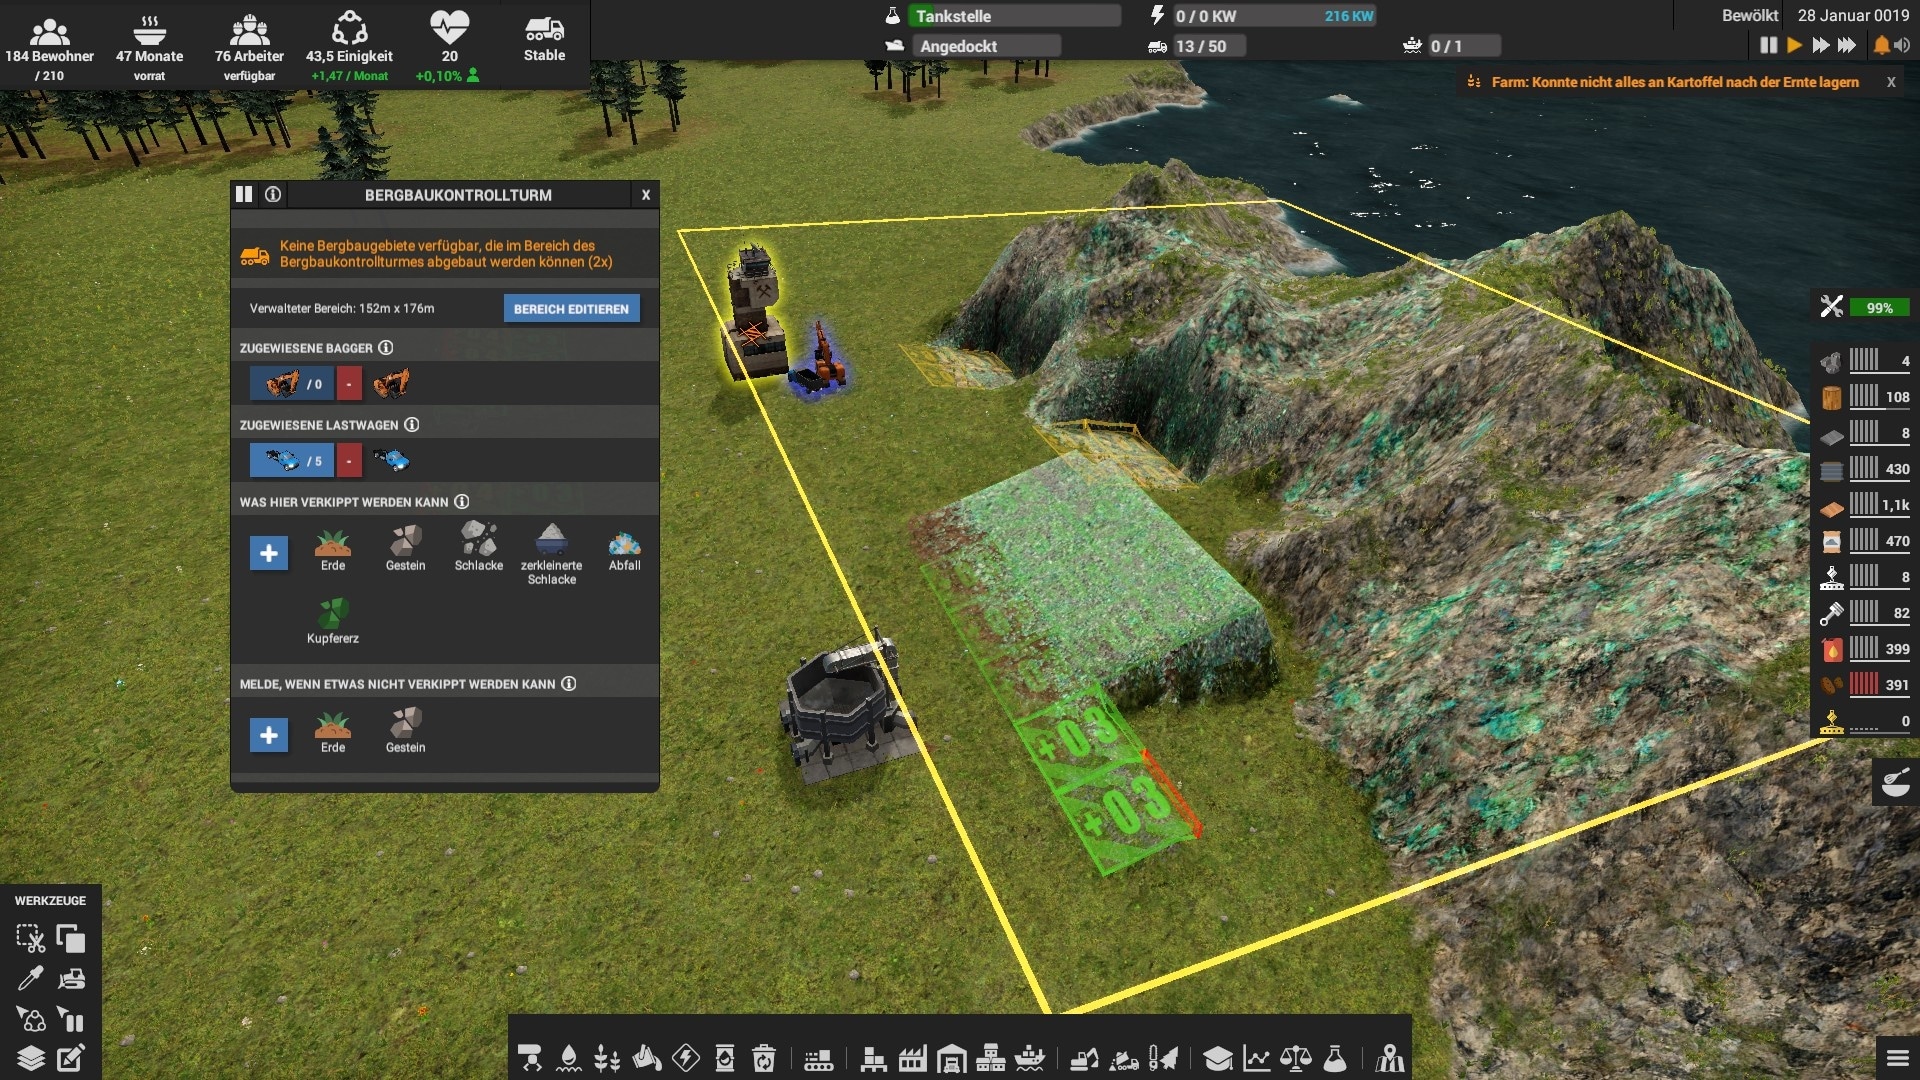This screenshot has width=1920, height=1080.
Task: Click the excavator assignment minus button
Action: click(348, 384)
